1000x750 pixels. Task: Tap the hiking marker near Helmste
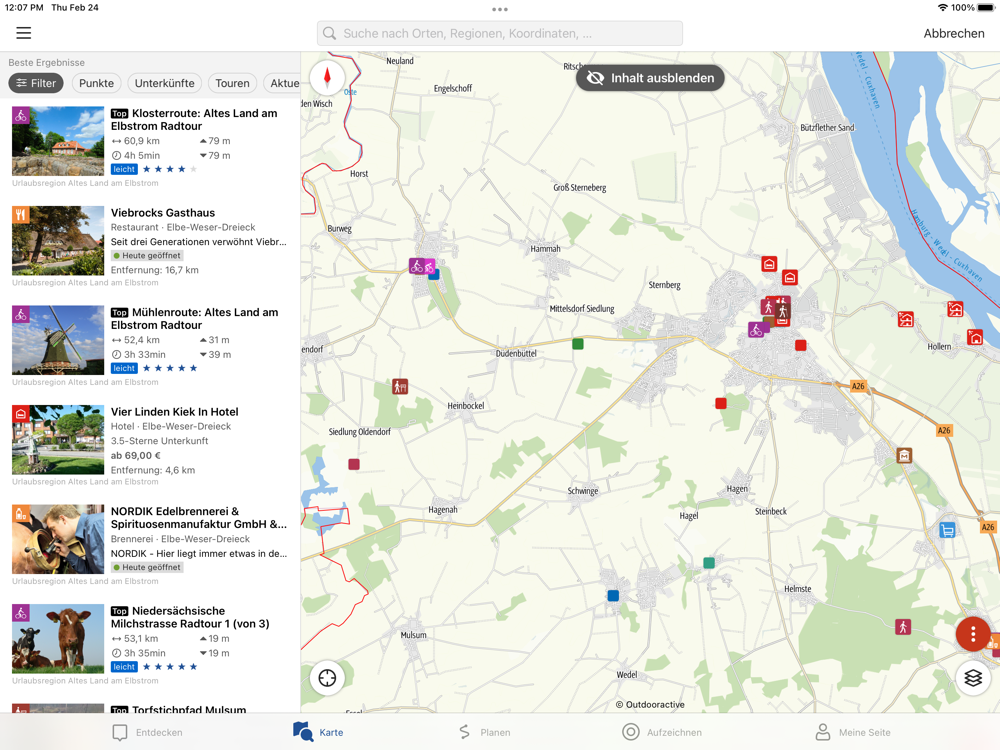pos(903,627)
